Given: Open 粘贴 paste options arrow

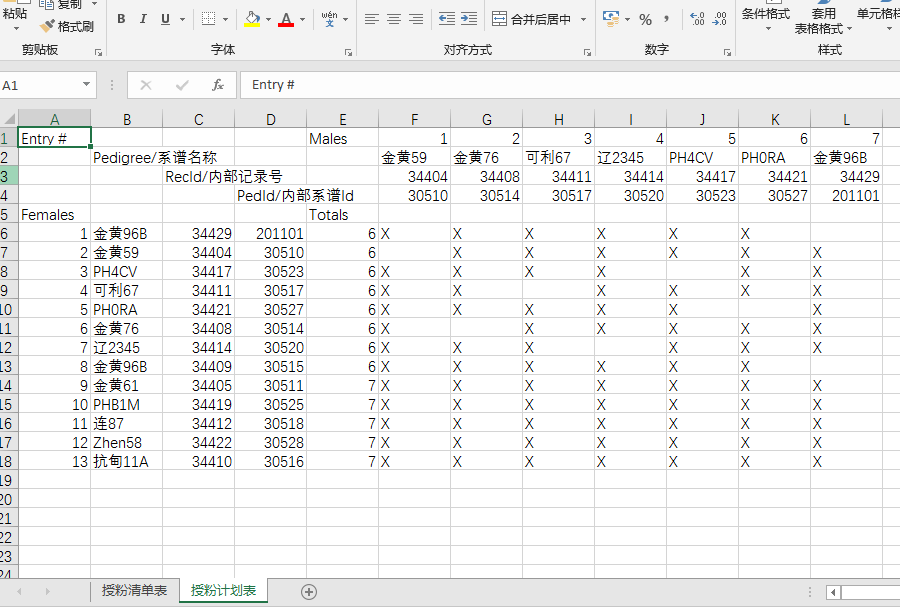Looking at the screenshot, I should pyautogui.click(x=16, y=28).
